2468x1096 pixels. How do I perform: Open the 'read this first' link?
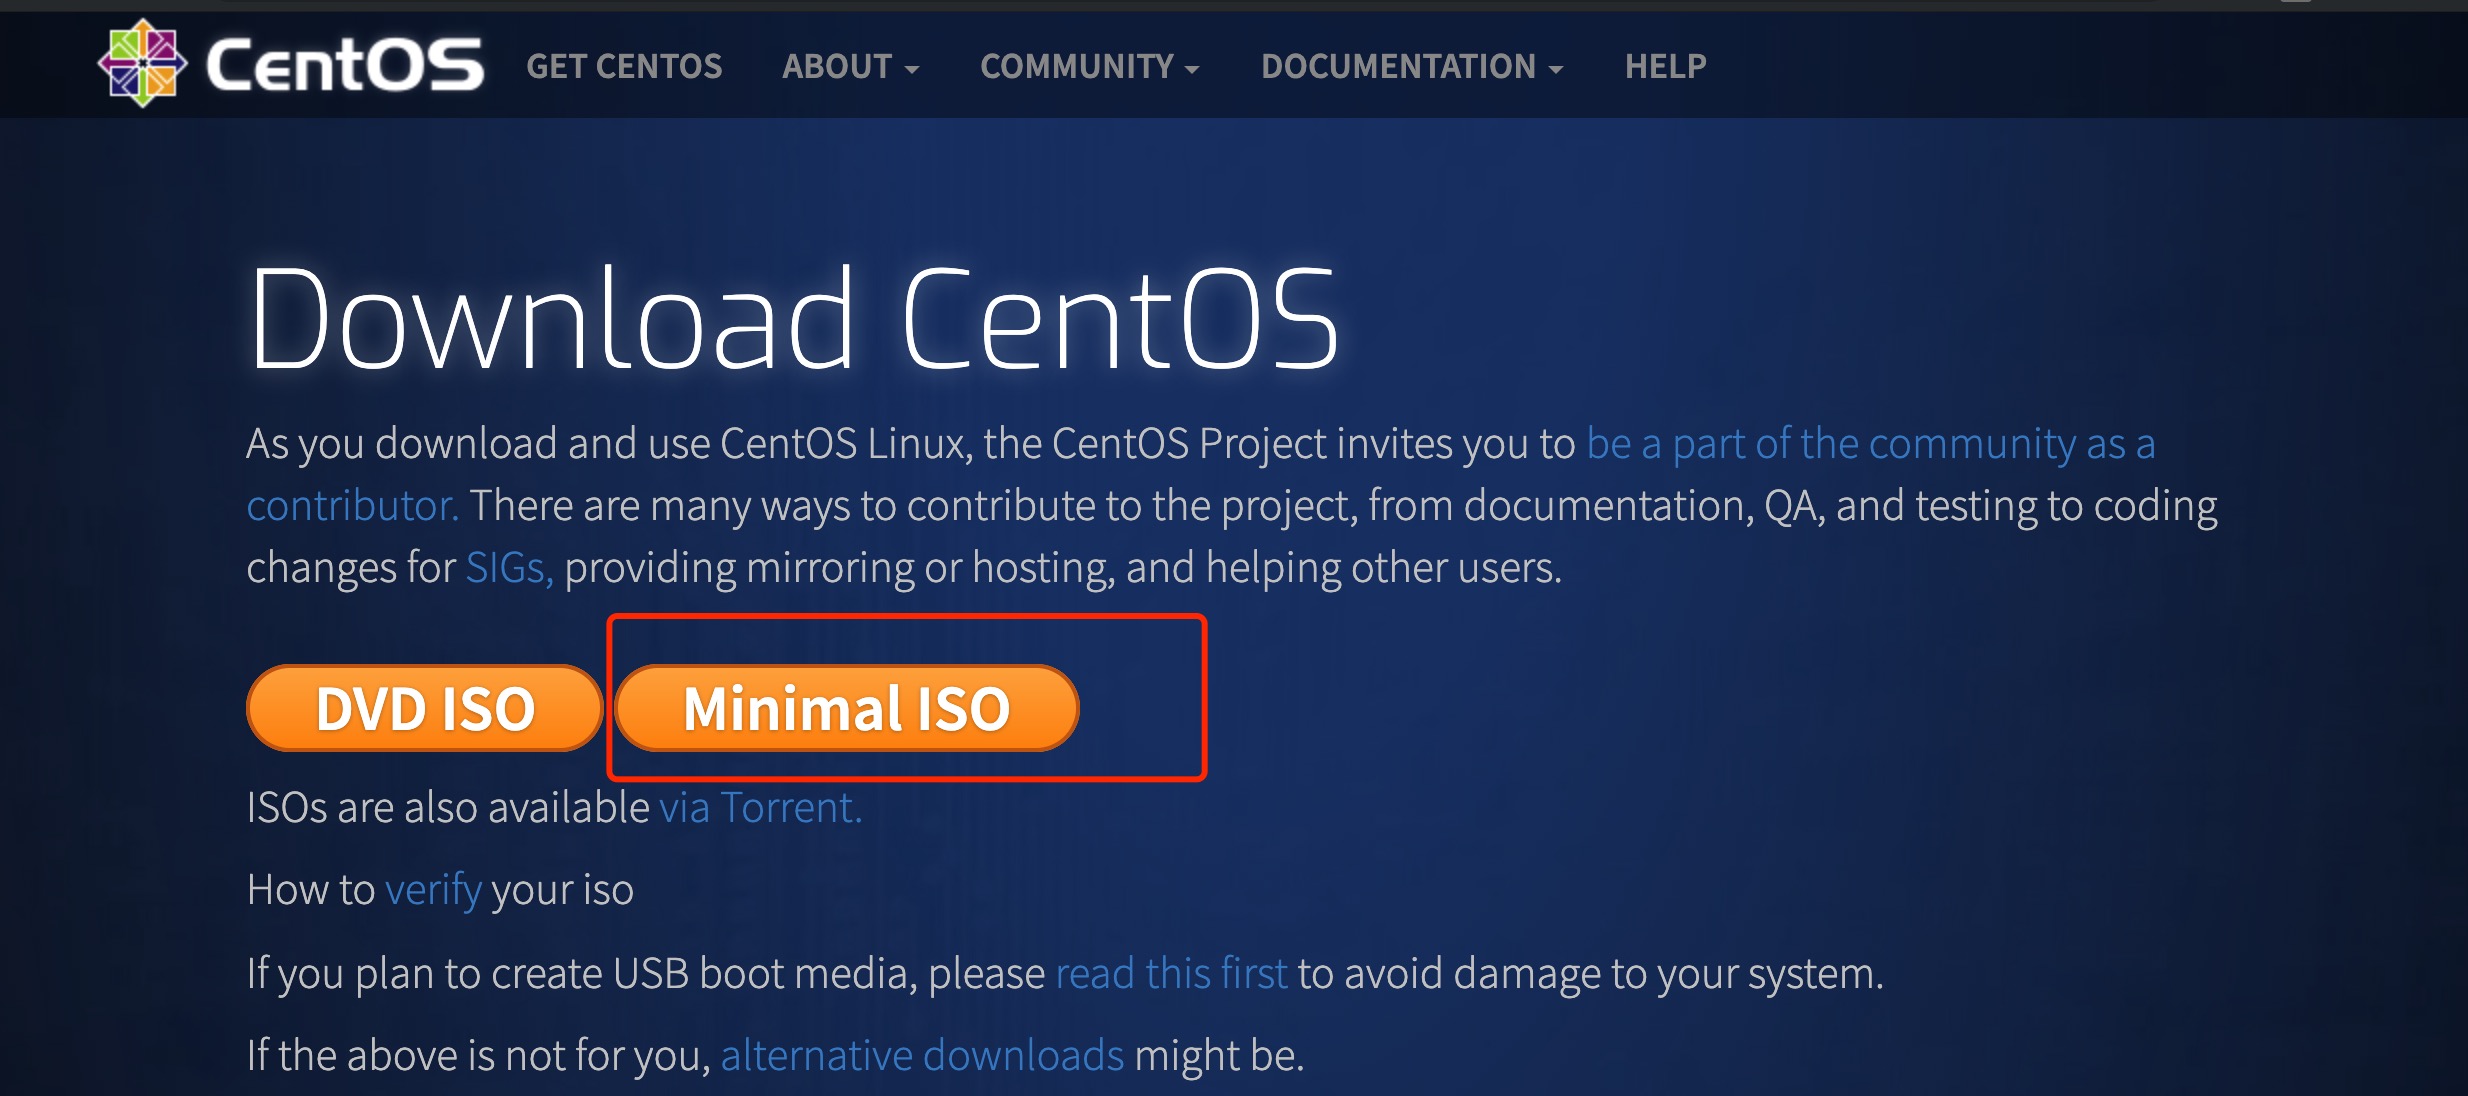1171,974
